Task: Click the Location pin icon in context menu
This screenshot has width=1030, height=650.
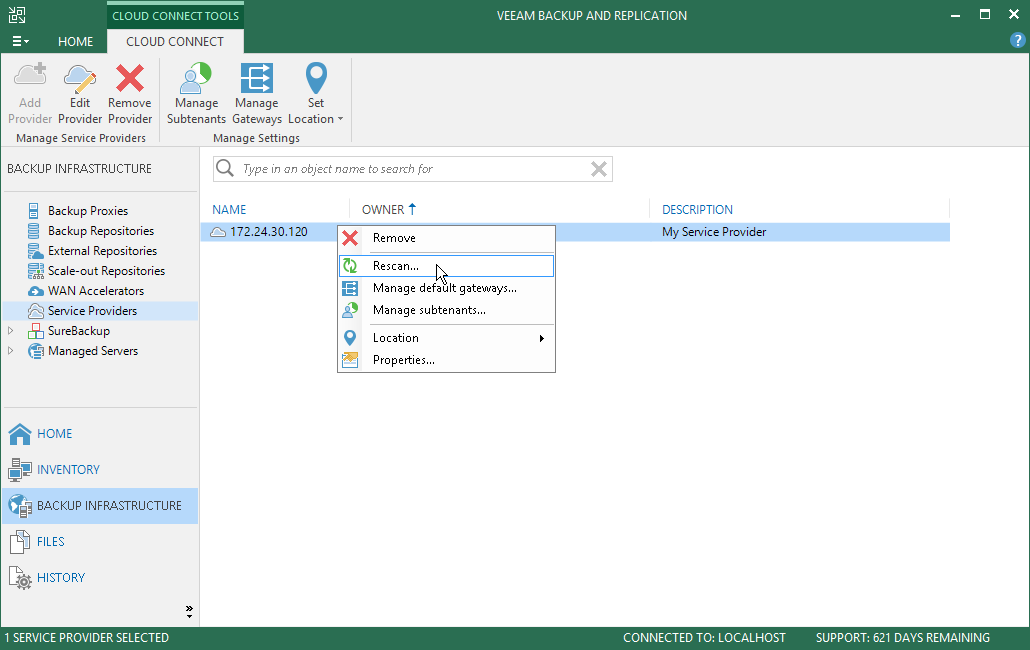Action: pyautogui.click(x=350, y=338)
